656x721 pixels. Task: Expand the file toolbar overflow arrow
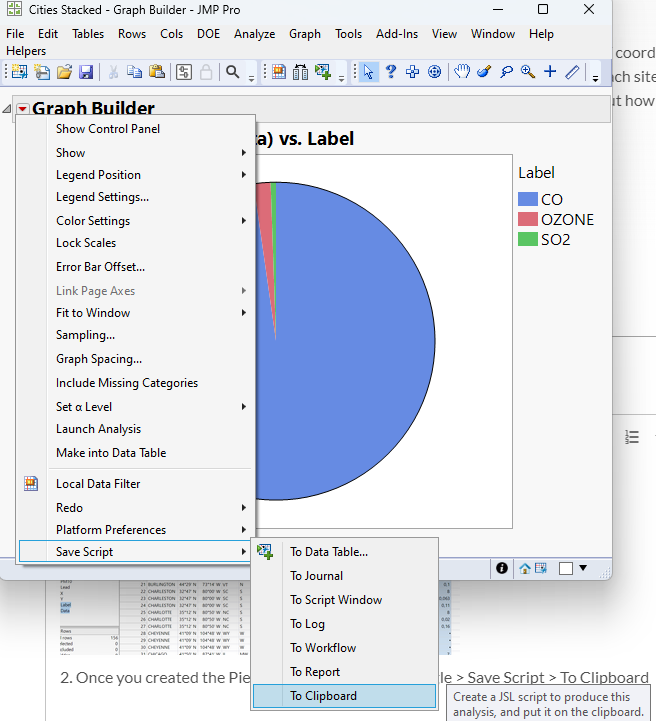click(x=251, y=79)
